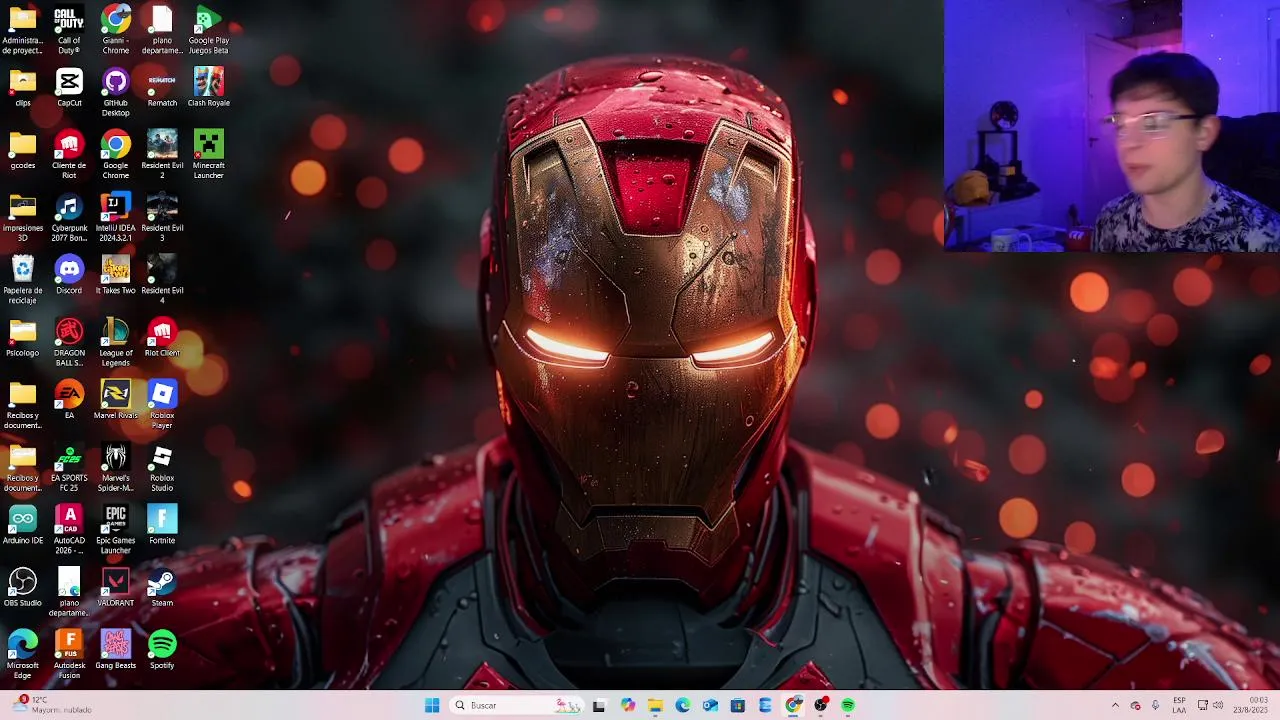Open the Windows Start menu
1280x720 pixels.
pyautogui.click(x=432, y=705)
